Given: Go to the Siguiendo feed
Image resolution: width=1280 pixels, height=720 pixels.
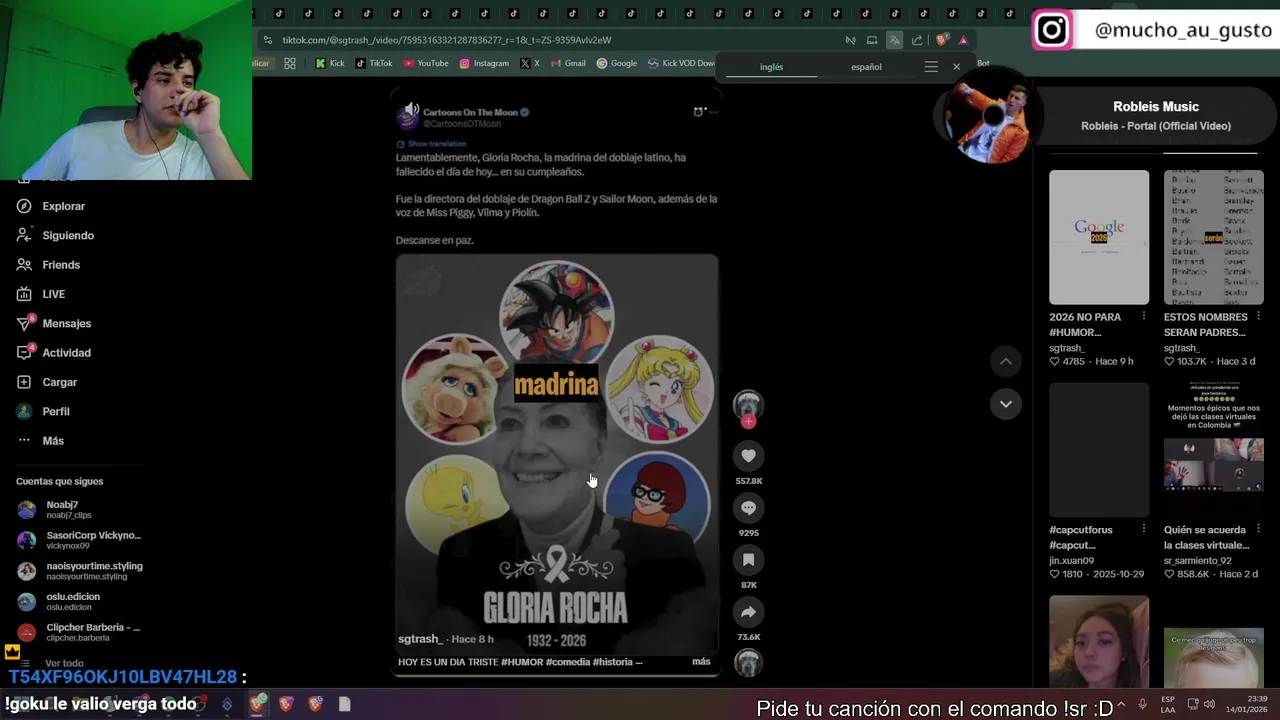Looking at the screenshot, I should coord(55,235).
